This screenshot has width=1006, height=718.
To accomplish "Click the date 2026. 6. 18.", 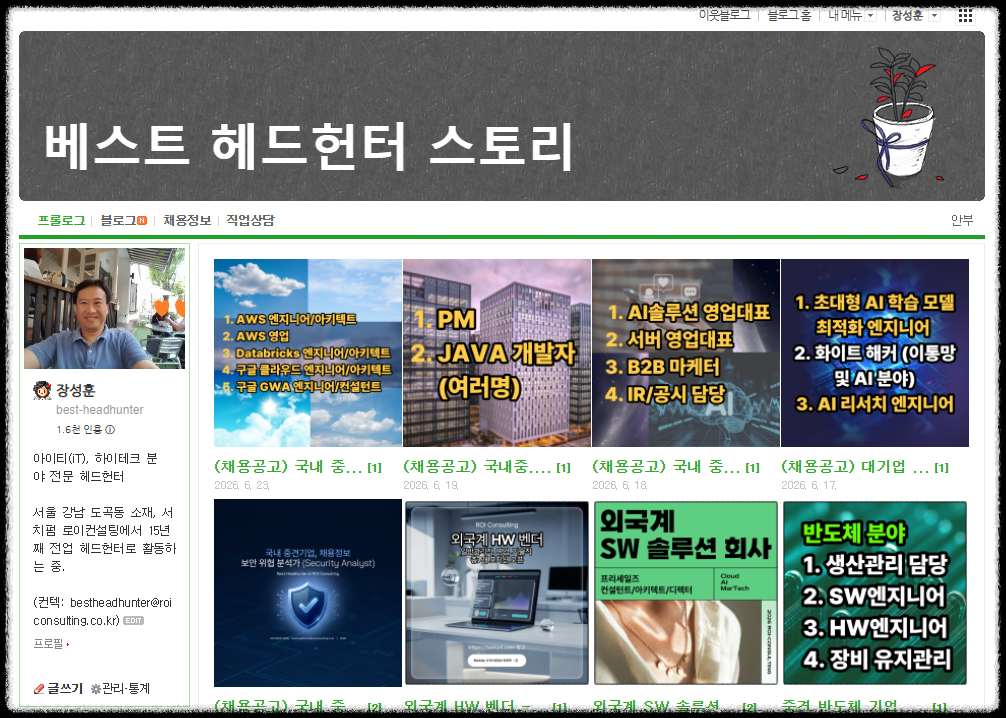I will coord(620,485).
